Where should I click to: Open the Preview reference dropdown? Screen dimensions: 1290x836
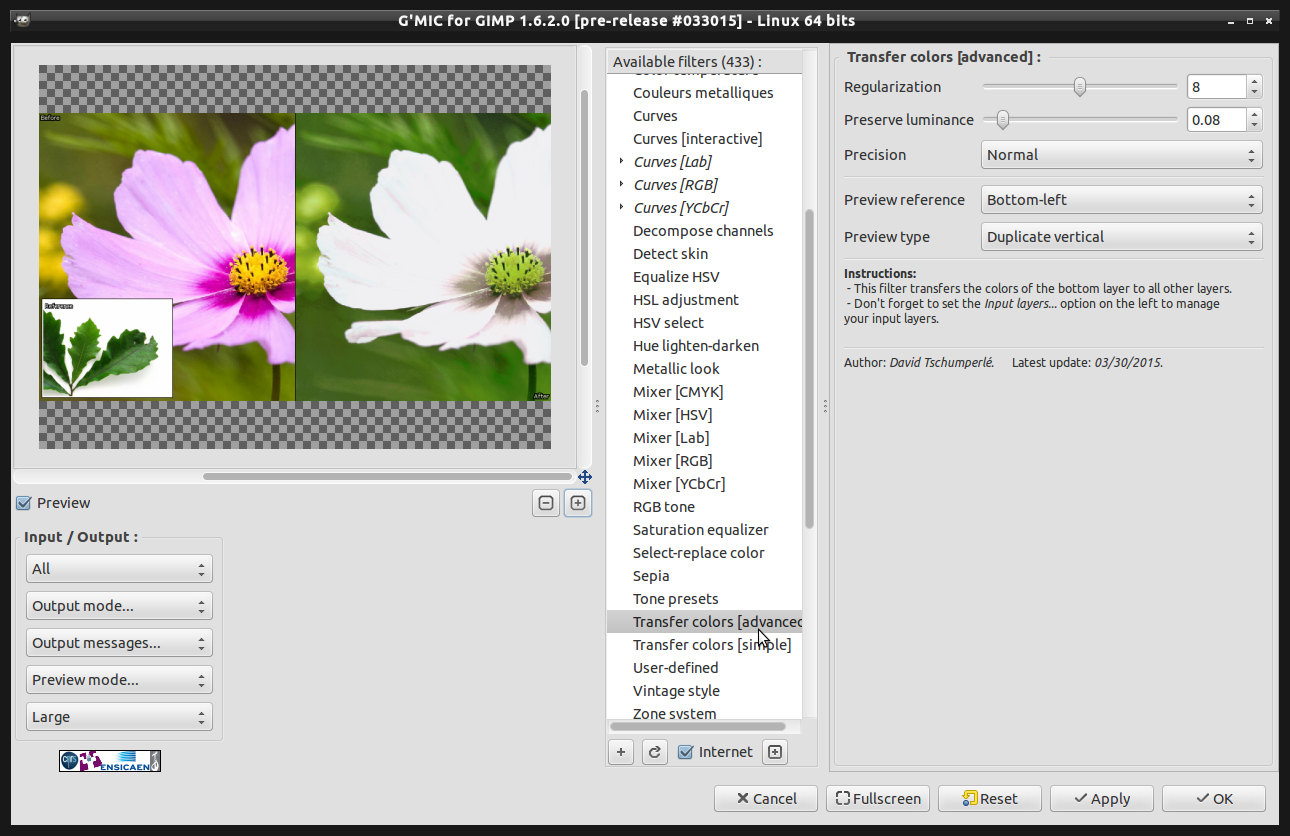tap(1122, 200)
